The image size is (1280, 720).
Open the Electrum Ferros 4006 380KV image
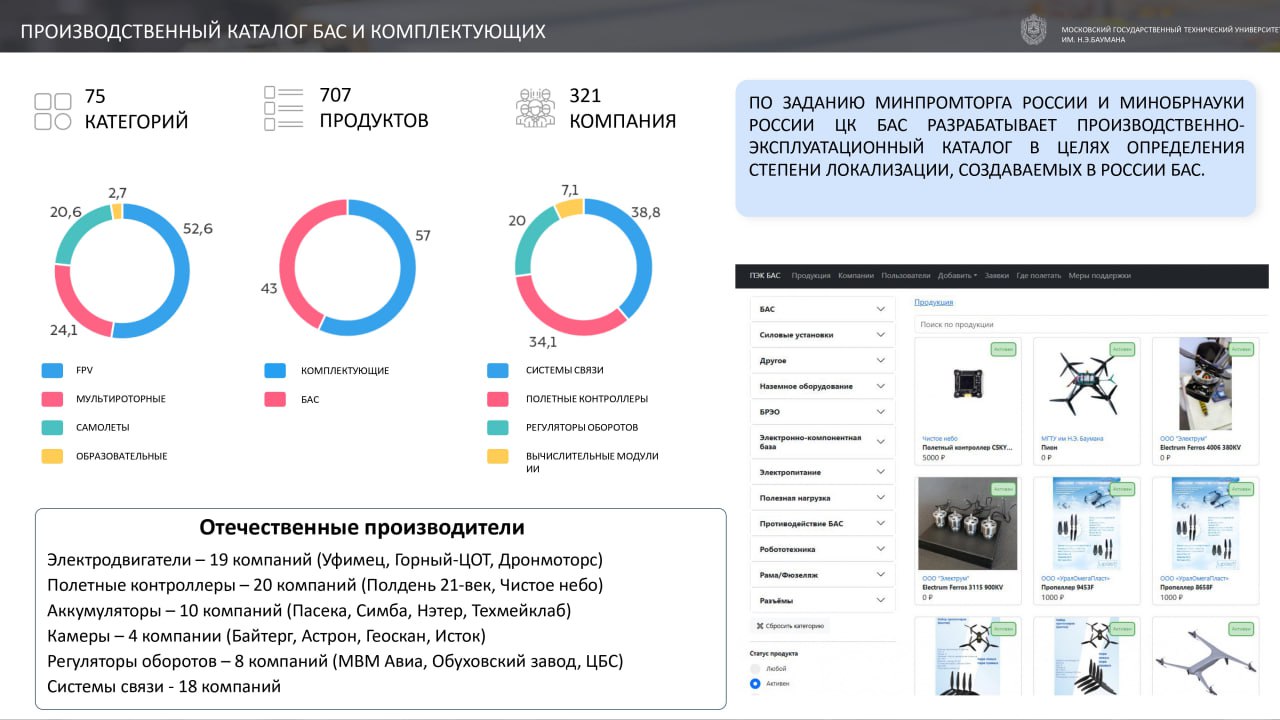(x=1206, y=384)
